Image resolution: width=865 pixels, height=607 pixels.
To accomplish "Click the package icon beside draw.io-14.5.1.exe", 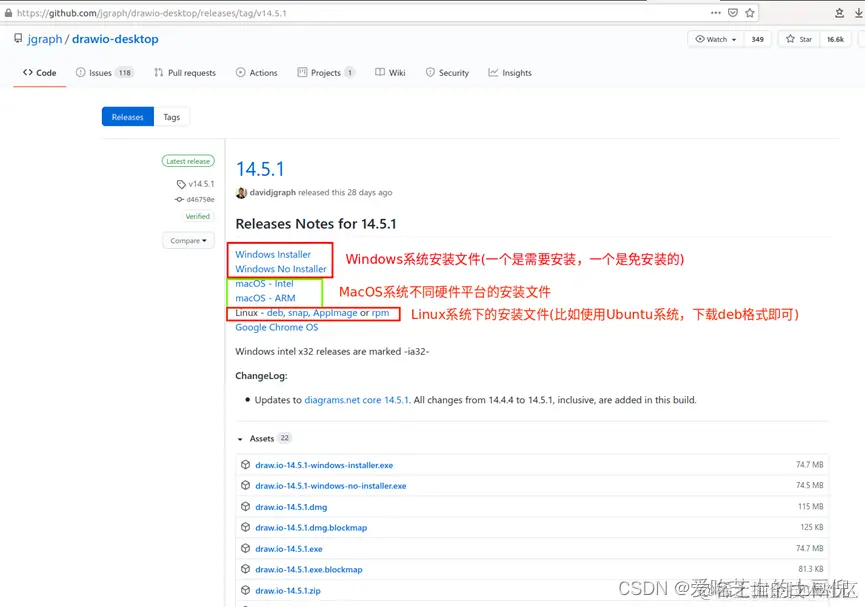I will 245,549.
